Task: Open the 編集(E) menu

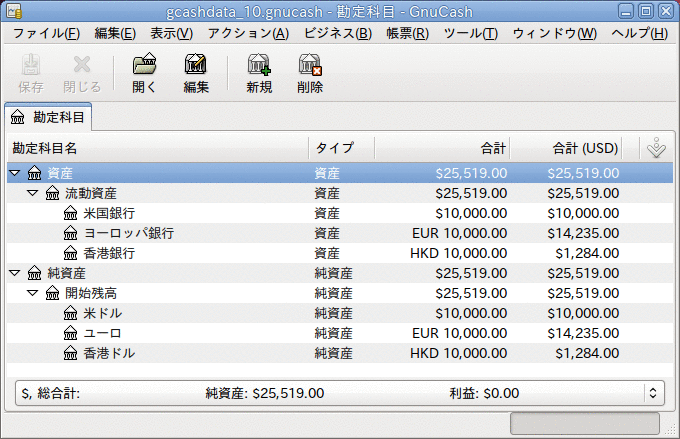Action: [115, 33]
